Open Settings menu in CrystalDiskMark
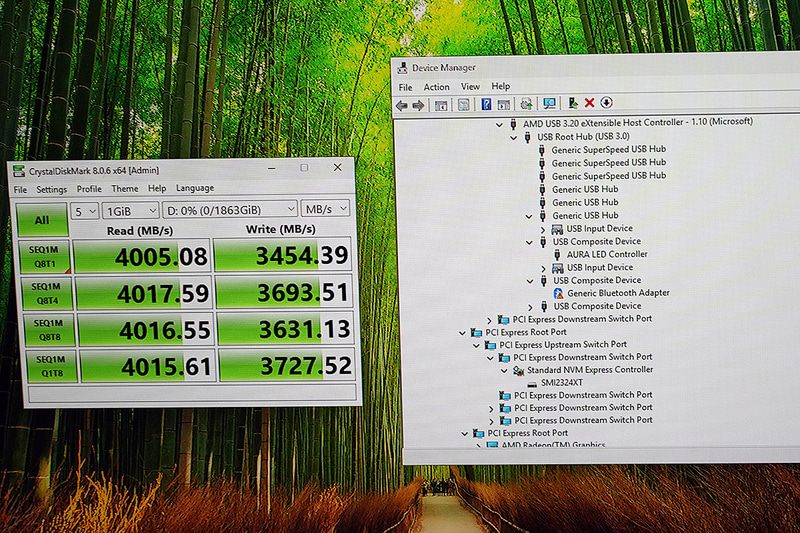Screen dimensions: 800x533 [52, 189]
